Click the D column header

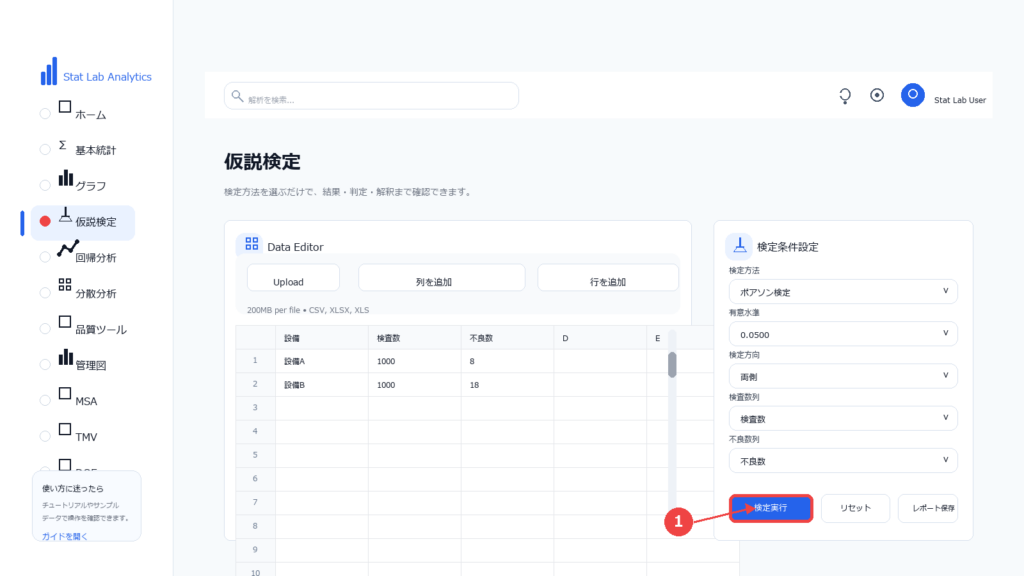point(600,338)
